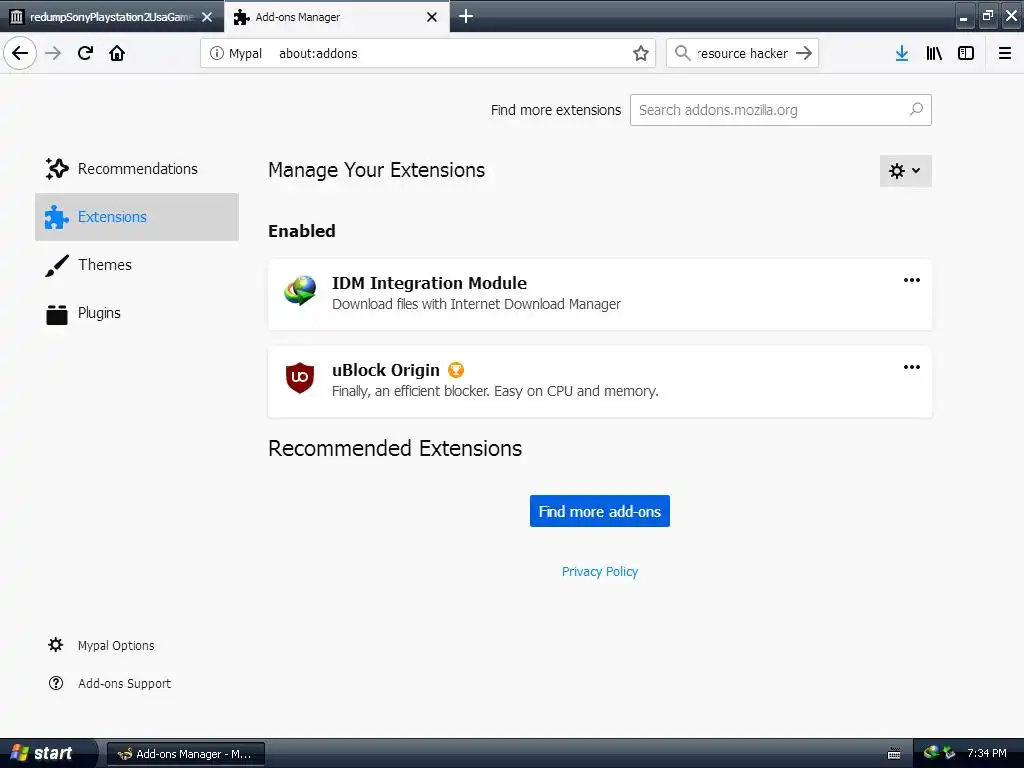
Task: Open Mypal Options from the sidebar
Action: [116, 646]
